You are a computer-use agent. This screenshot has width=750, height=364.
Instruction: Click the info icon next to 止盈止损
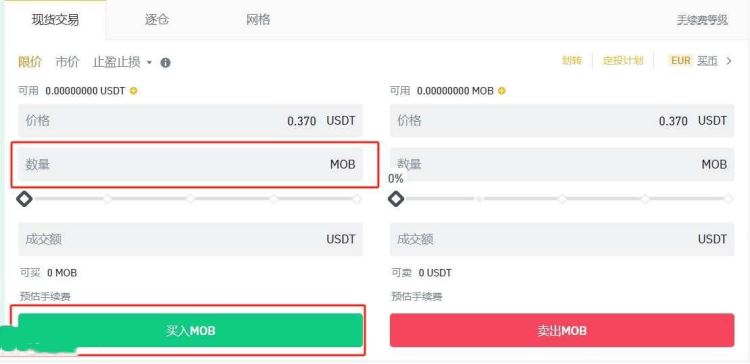tap(165, 63)
